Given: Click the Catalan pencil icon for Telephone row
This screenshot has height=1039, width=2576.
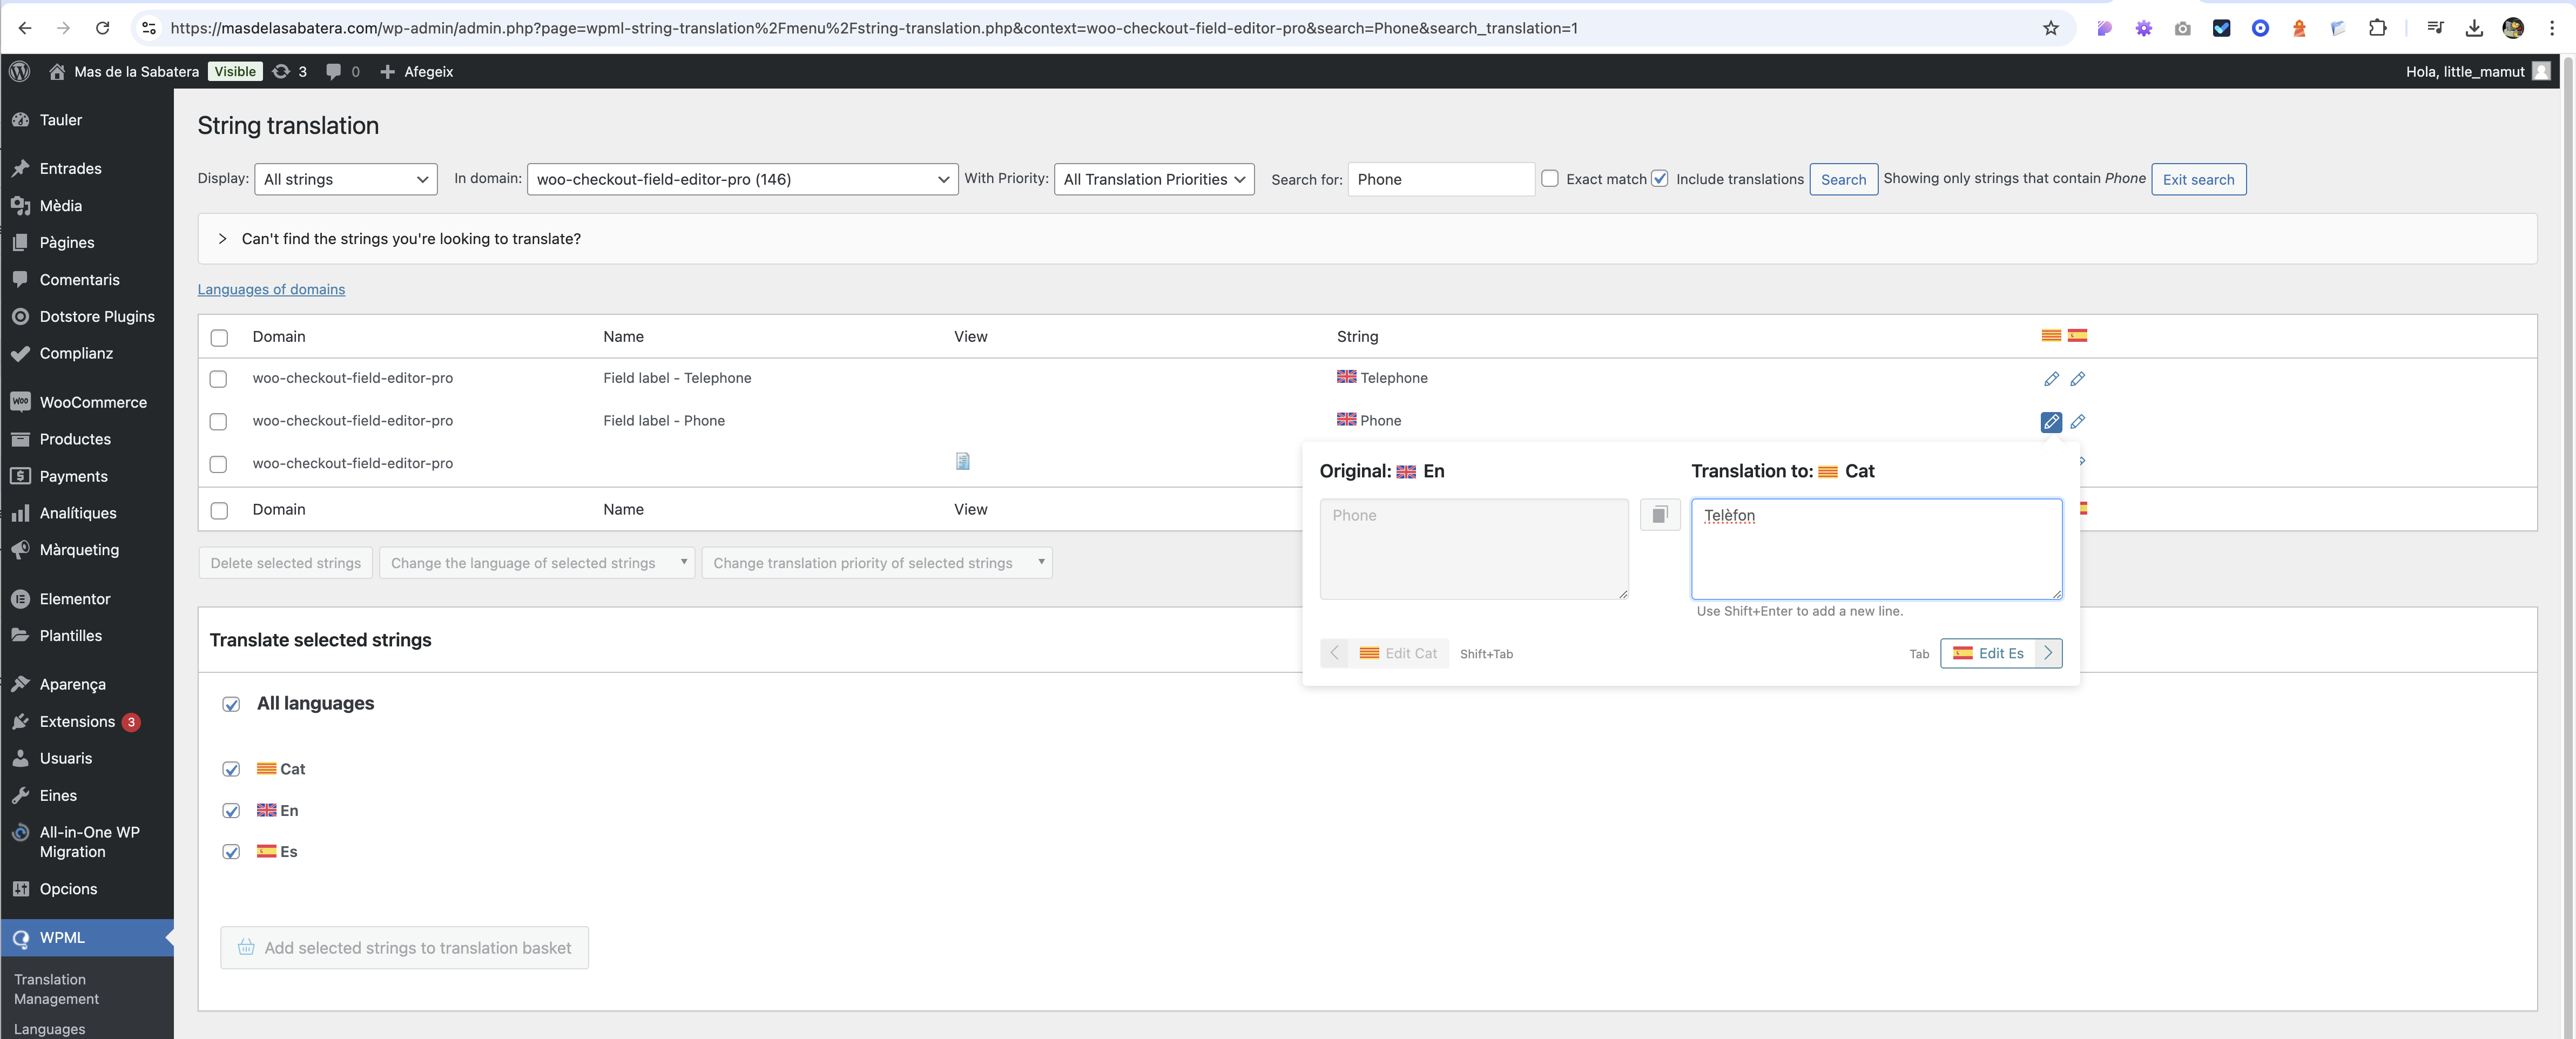Looking at the screenshot, I should pyautogui.click(x=2050, y=379).
